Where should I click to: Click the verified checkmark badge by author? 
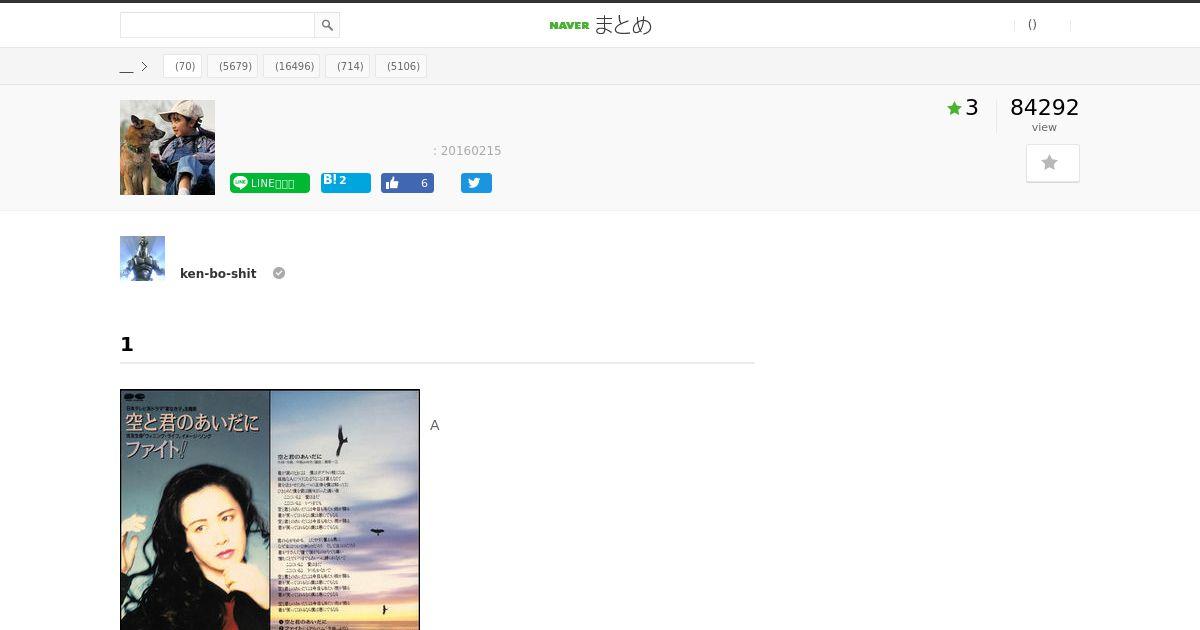pyautogui.click(x=279, y=273)
